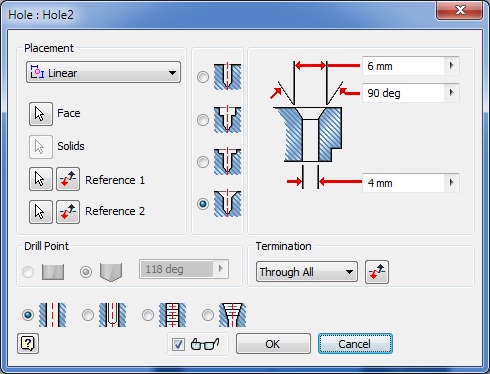Flip the termination direction
The width and height of the screenshot is (490, 374).
[x=377, y=272]
